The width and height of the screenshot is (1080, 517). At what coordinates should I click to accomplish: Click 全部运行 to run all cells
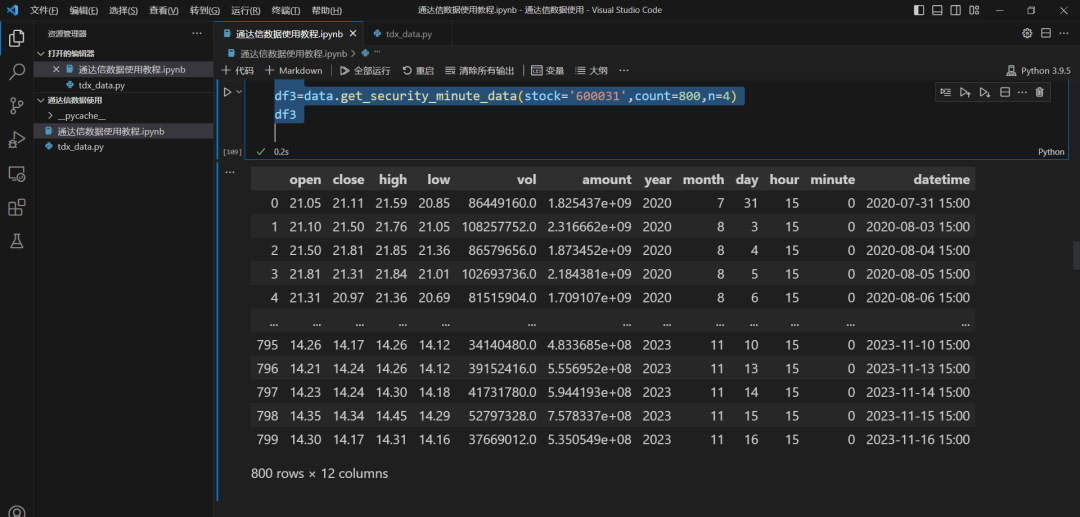pyautogui.click(x=365, y=70)
